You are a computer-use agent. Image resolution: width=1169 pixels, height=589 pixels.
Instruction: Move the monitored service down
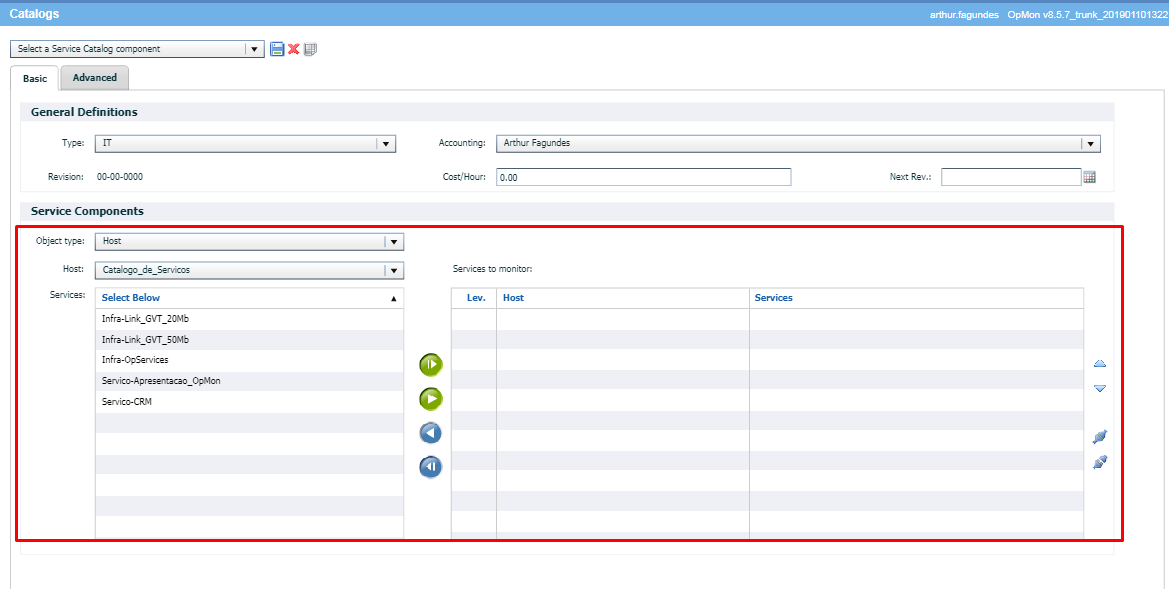[x=1100, y=388]
